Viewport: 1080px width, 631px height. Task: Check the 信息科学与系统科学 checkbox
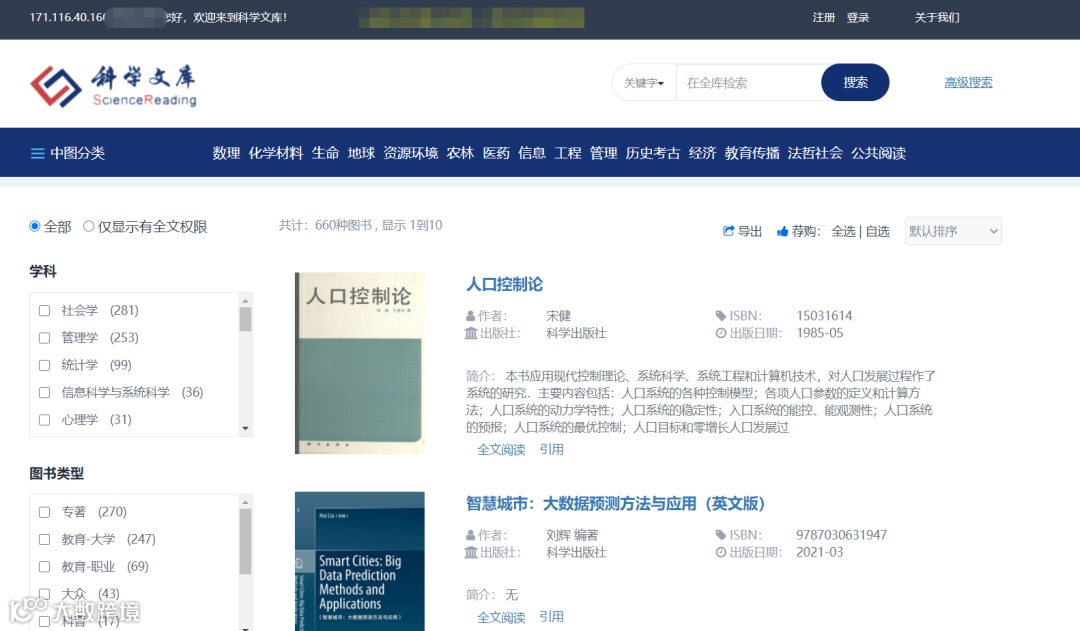(45, 393)
